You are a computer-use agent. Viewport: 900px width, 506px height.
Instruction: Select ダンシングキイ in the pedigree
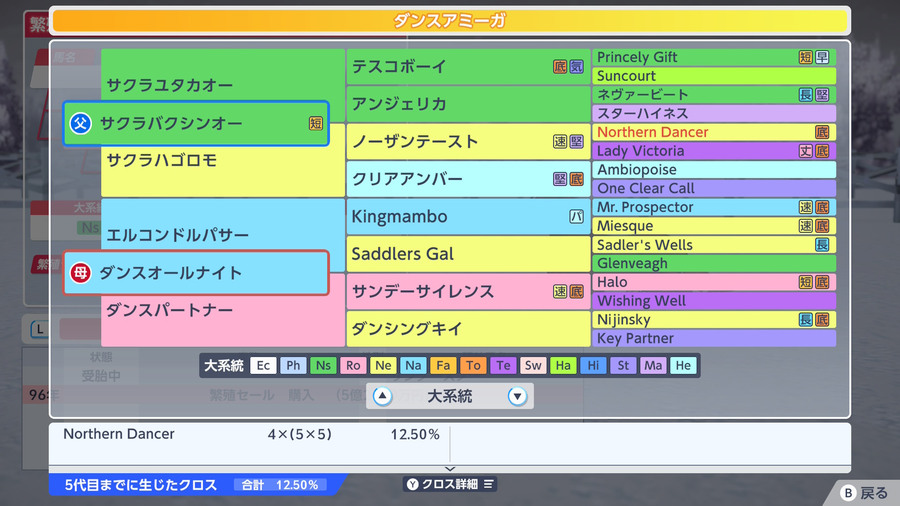pyautogui.click(x=468, y=329)
